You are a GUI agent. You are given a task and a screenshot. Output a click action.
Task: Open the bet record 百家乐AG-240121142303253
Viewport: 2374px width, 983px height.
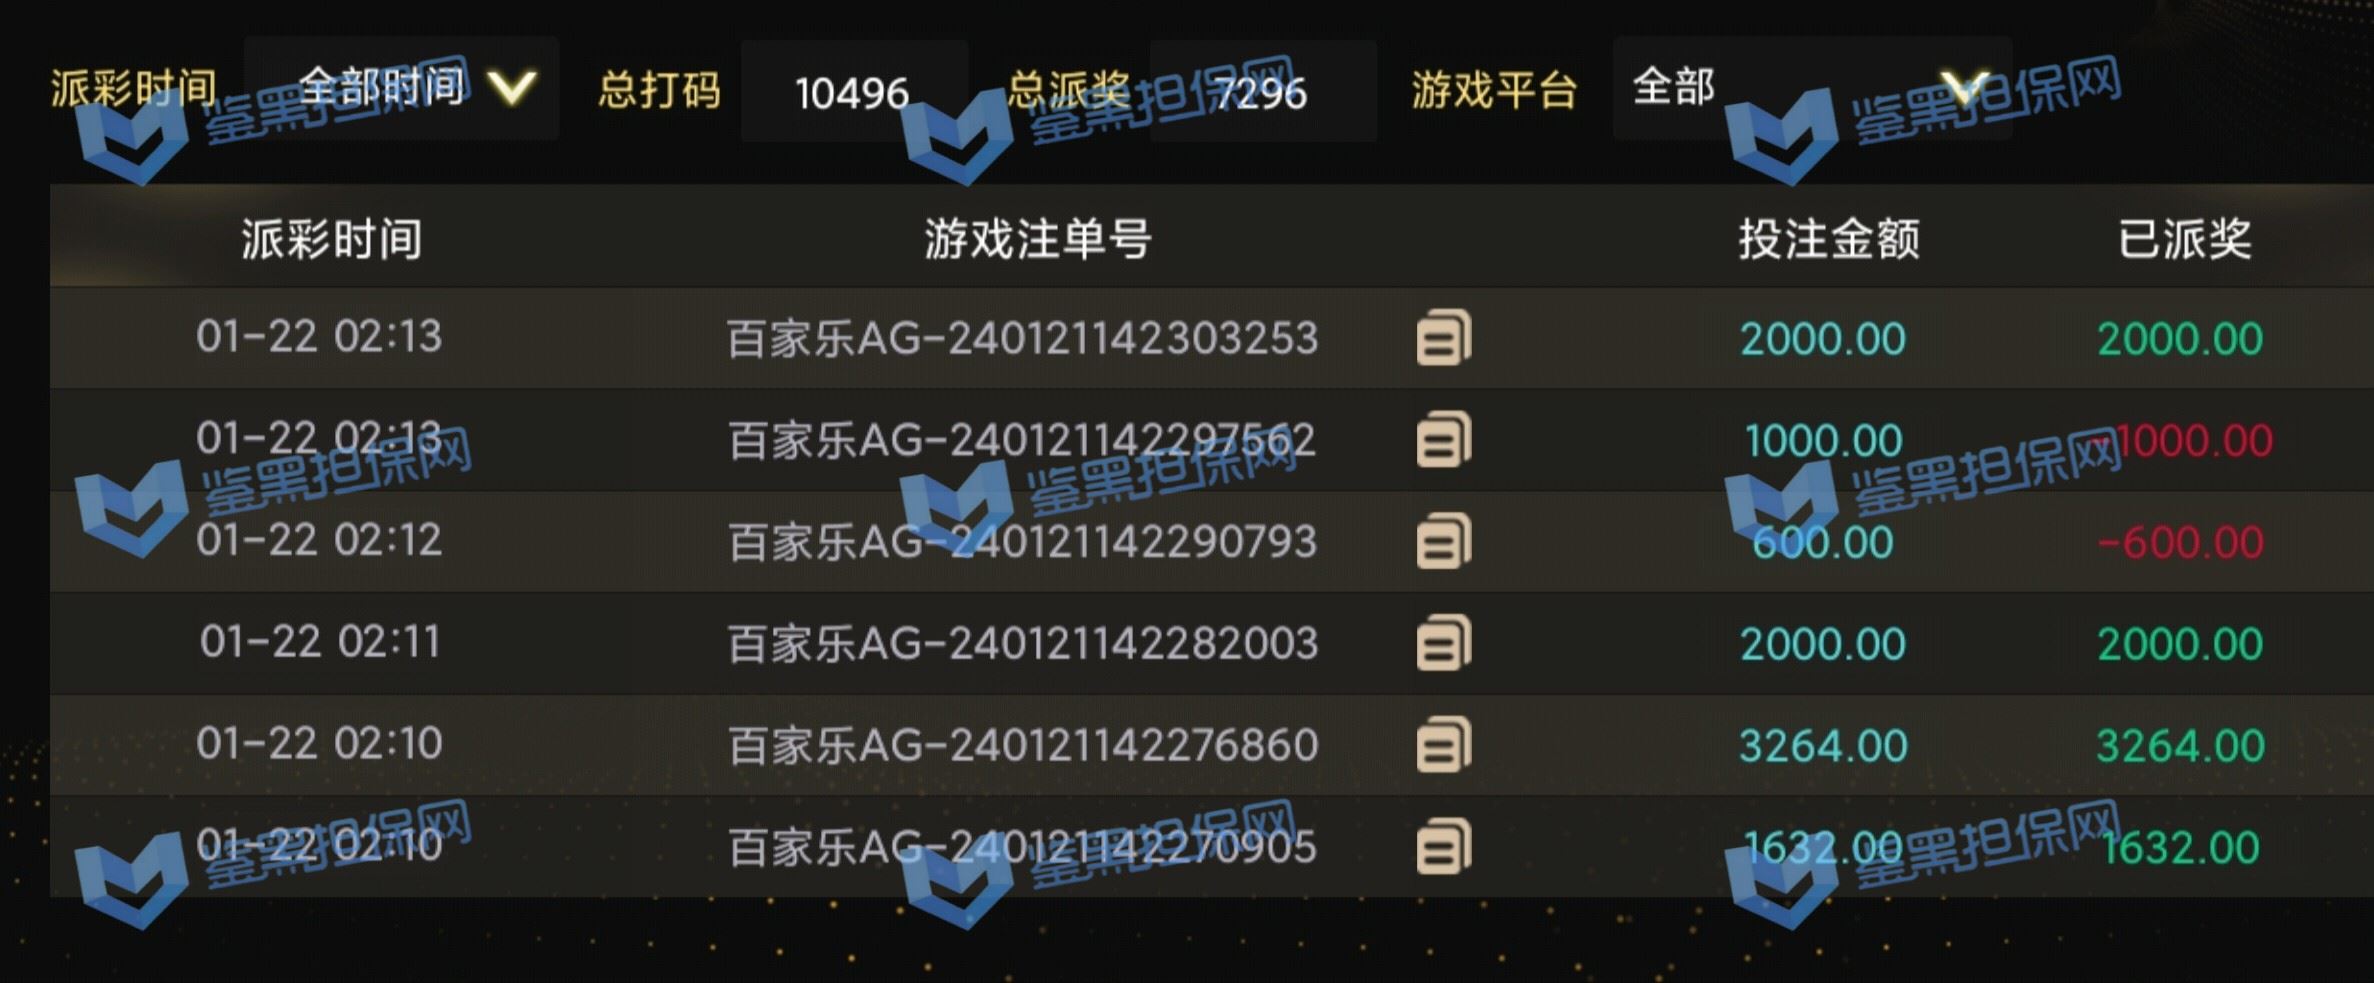tap(1022, 338)
